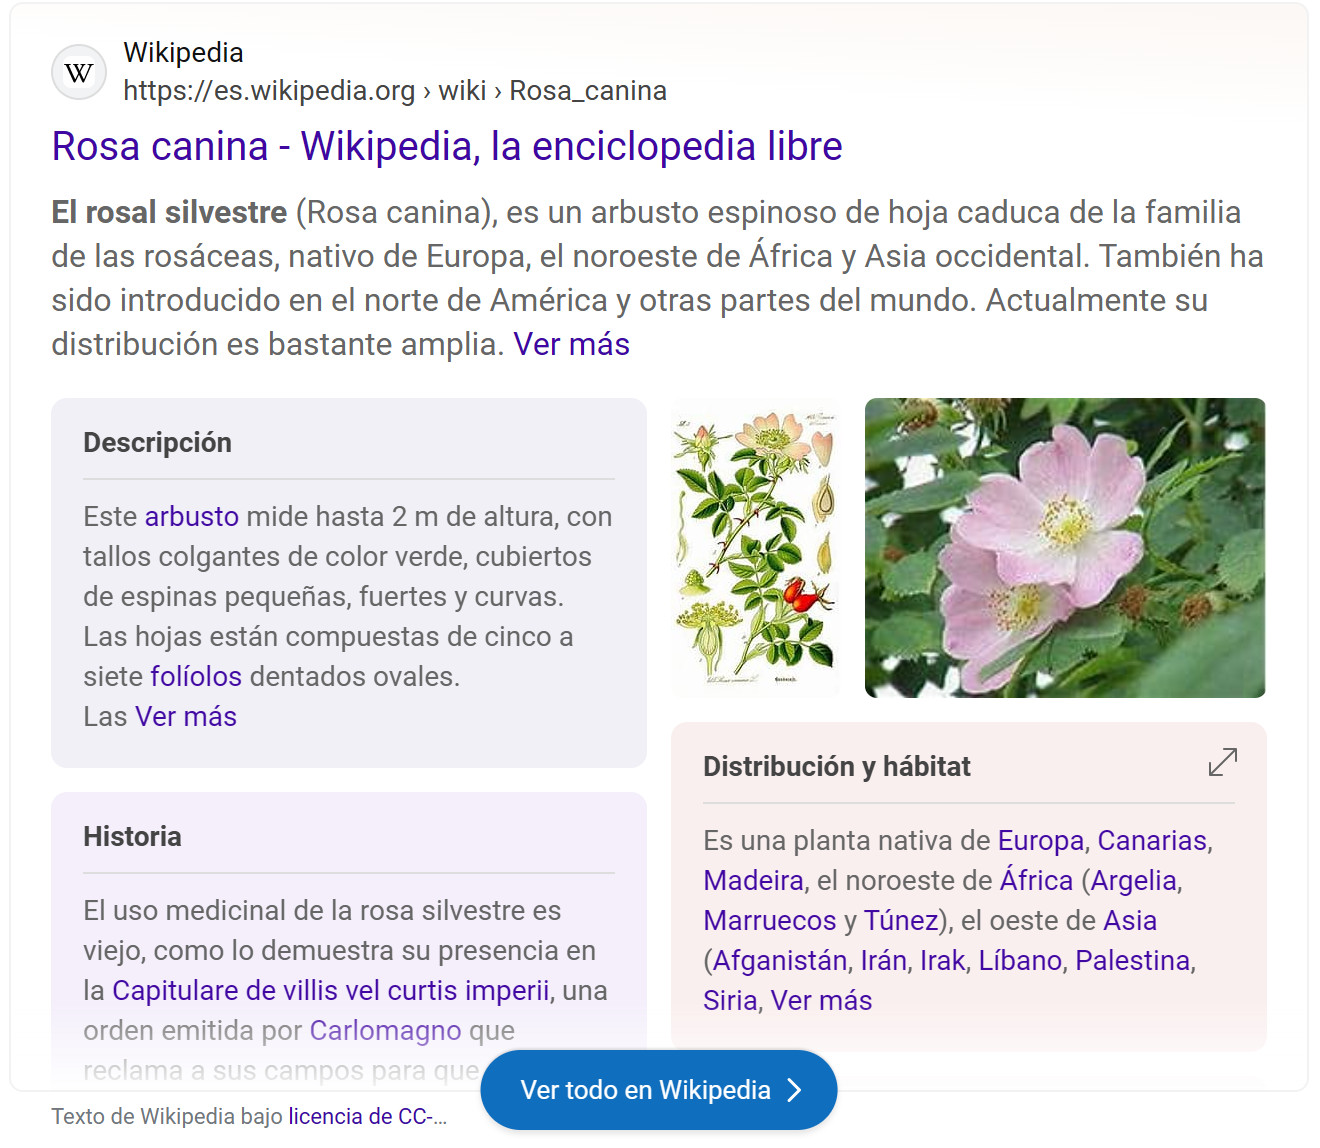Click the bold 'El rosal silvestre' text
The width and height of the screenshot is (1320, 1148).
click(169, 212)
